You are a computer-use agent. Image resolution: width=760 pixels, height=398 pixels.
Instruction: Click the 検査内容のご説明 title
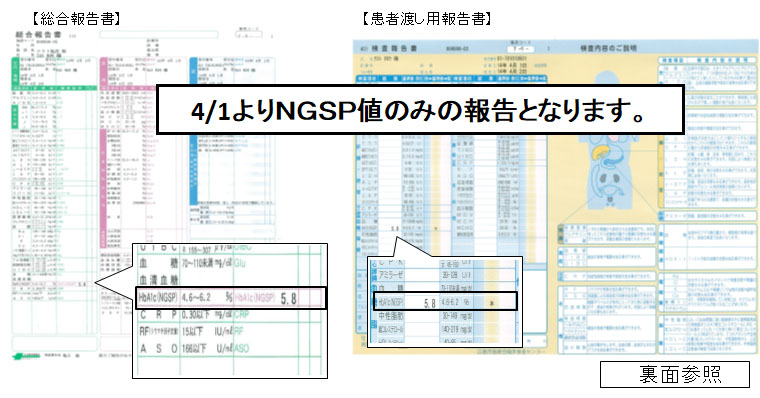608,48
